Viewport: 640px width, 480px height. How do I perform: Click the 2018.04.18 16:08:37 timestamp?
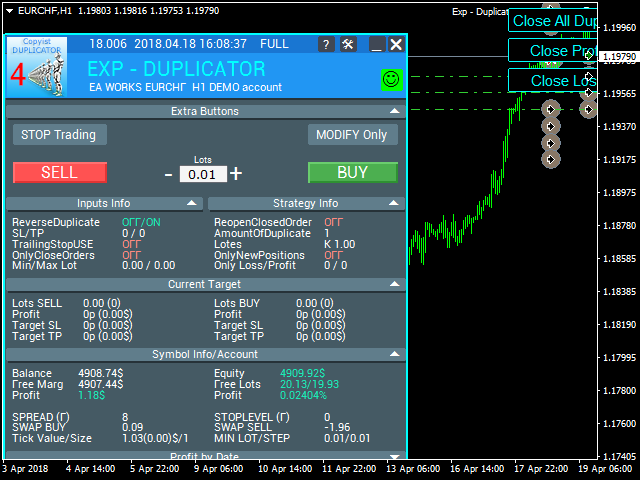191,44
